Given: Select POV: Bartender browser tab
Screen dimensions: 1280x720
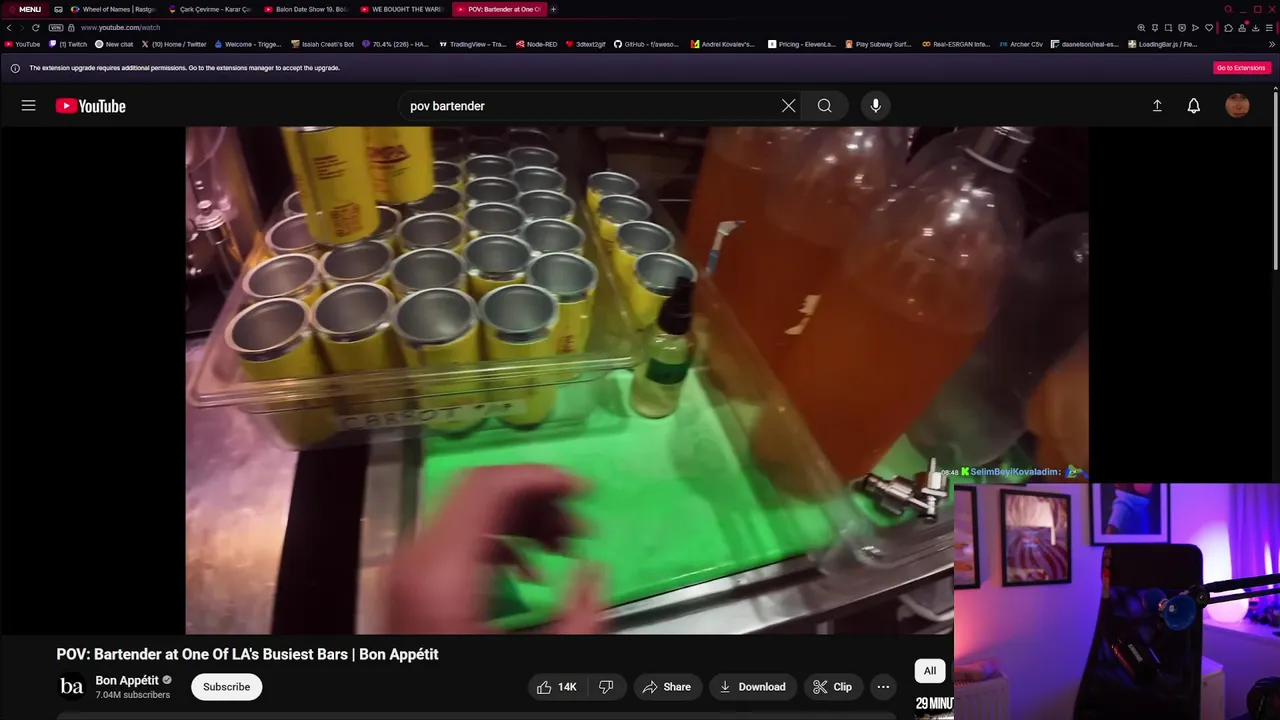Looking at the screenshot, I should tap(498, 9).
